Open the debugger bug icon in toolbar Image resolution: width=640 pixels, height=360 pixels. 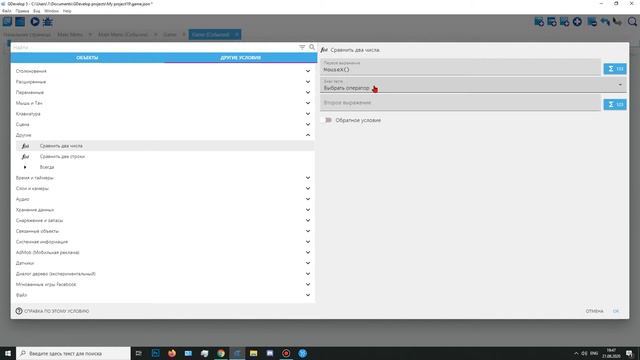(48, 22)
